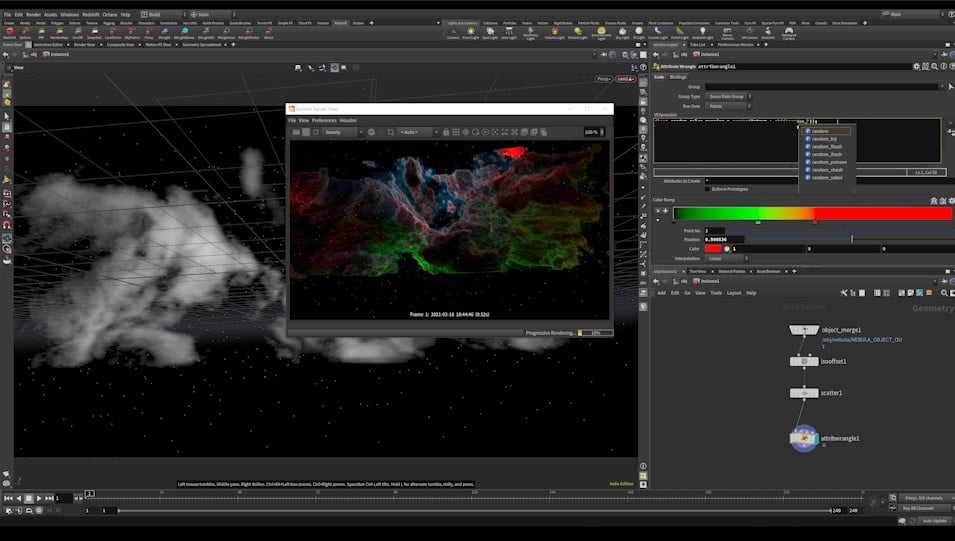Click the remove ramp point x button
The height and width of the screenshot is (541, 955).
coord(658,211)
